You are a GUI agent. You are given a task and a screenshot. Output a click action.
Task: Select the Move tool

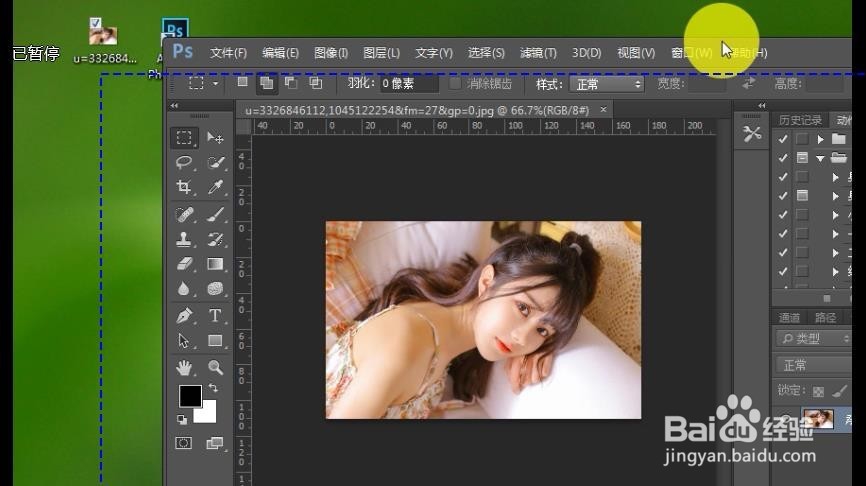tap(215, 137)
